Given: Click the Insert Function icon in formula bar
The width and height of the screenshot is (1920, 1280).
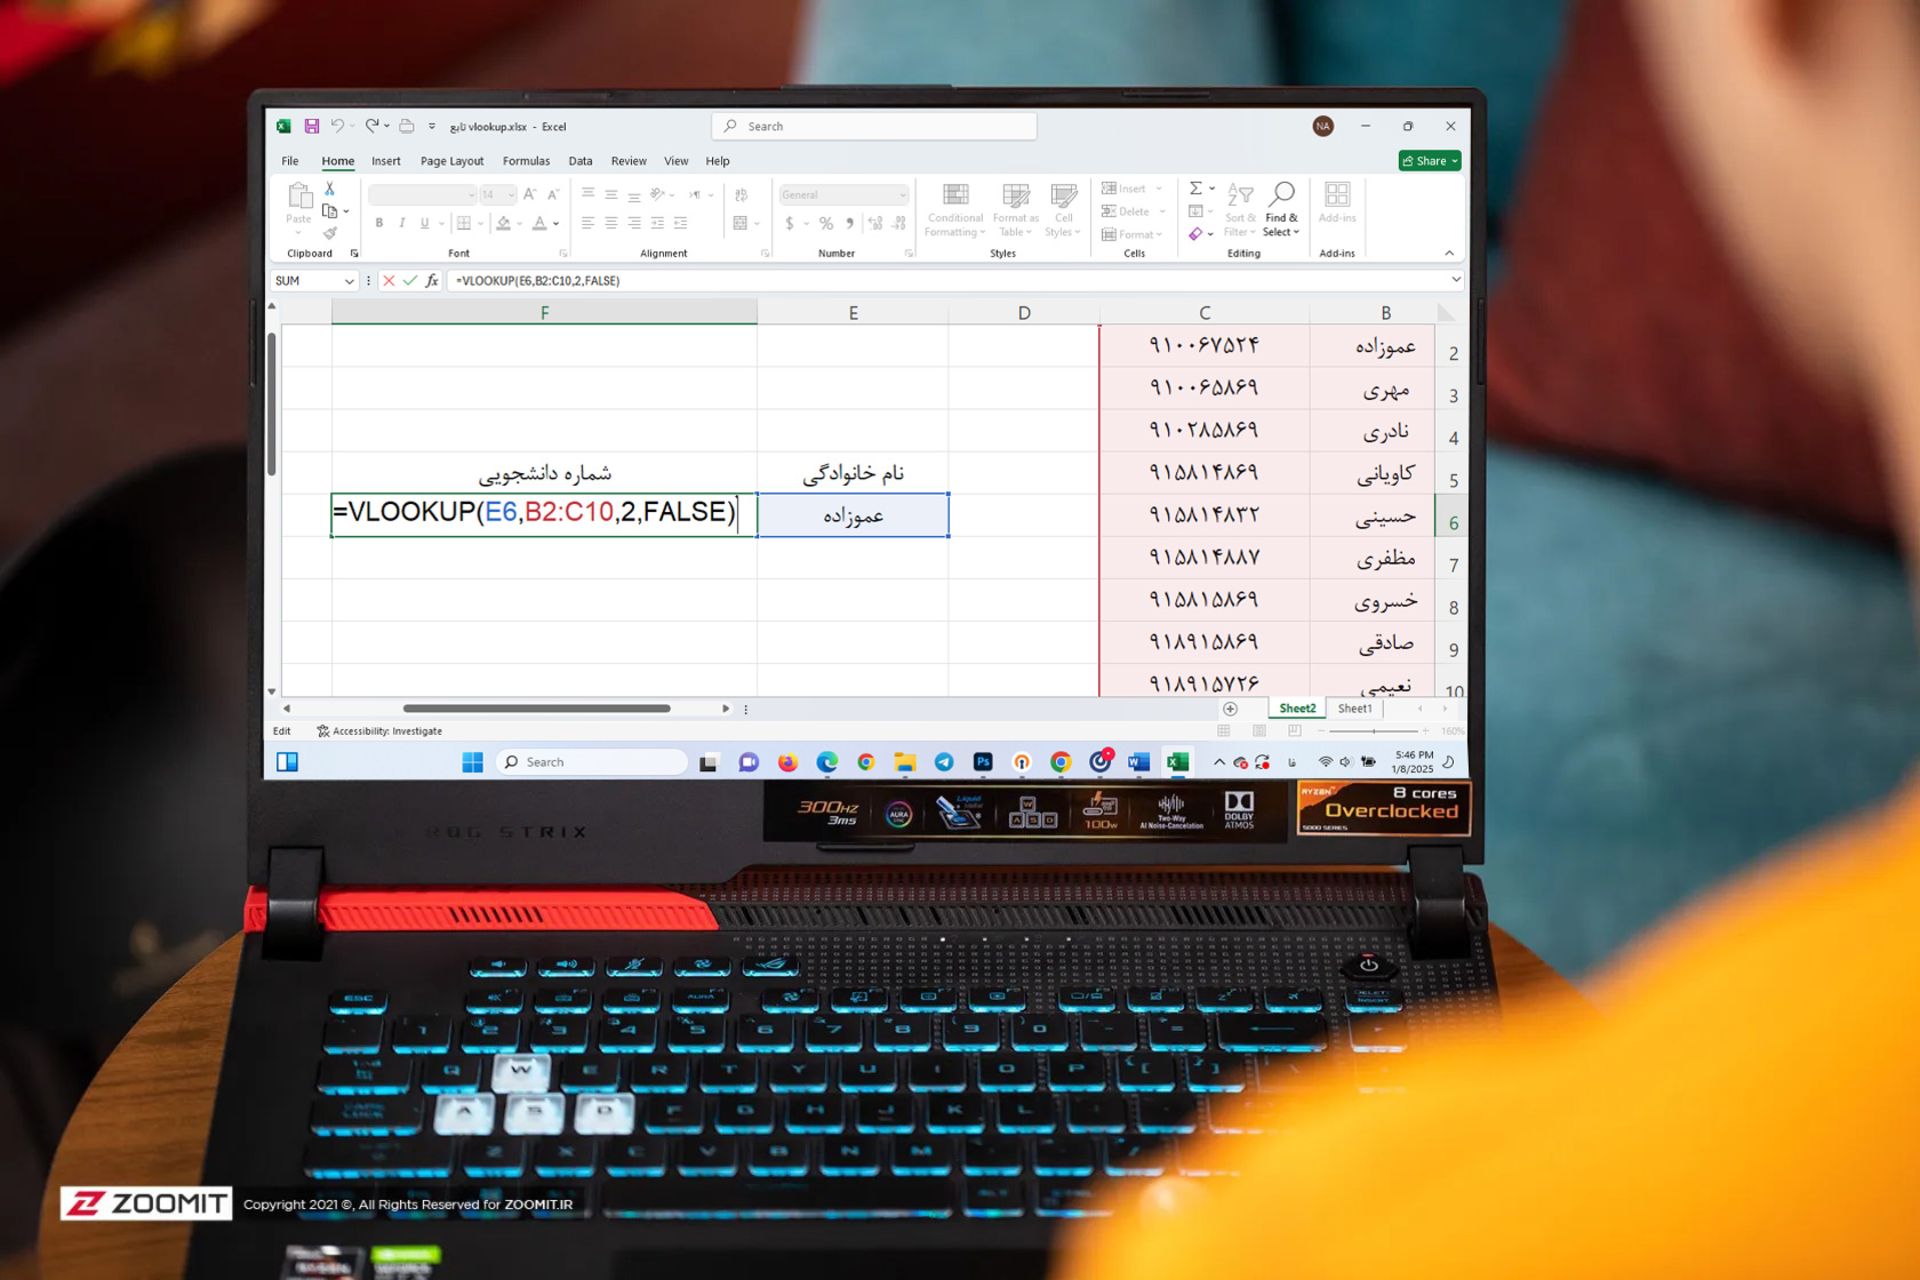Looking at the screenshot, I should click(x=436, y=281).
